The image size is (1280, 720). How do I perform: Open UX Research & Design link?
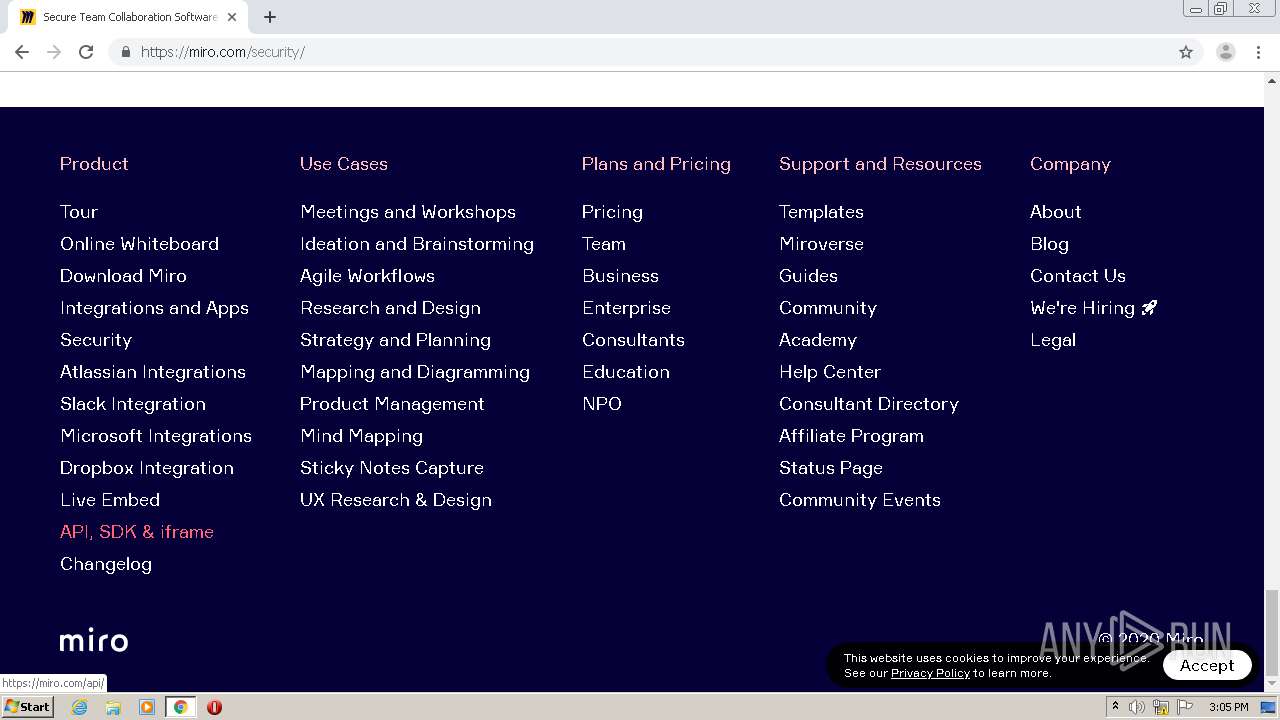[396, 500]
